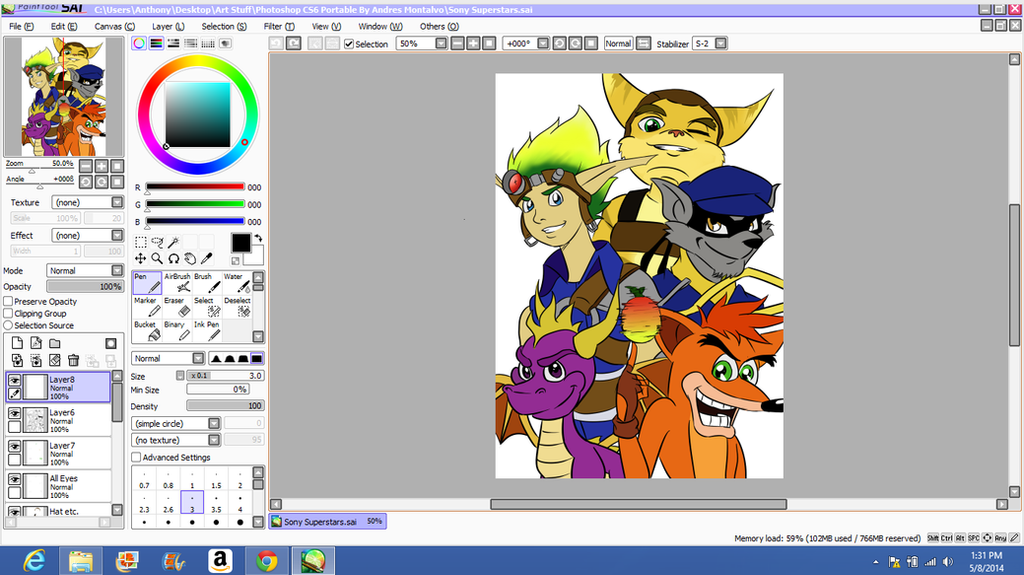Click the Normal view button in toolbar

(x=618, y=43)
